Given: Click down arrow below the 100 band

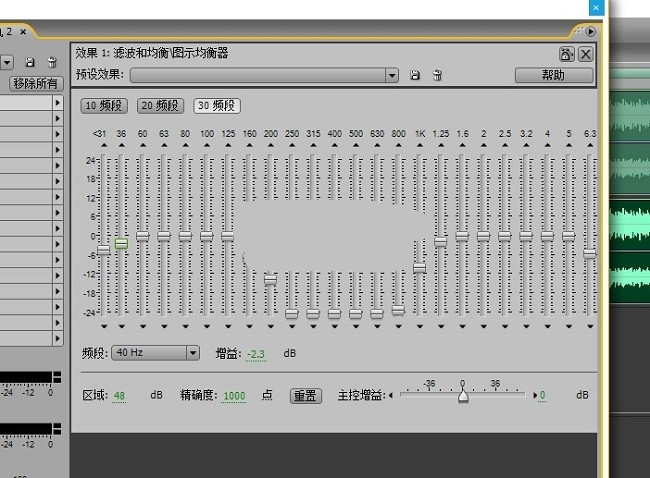Looking at the screenshot, I should [206, 327].
